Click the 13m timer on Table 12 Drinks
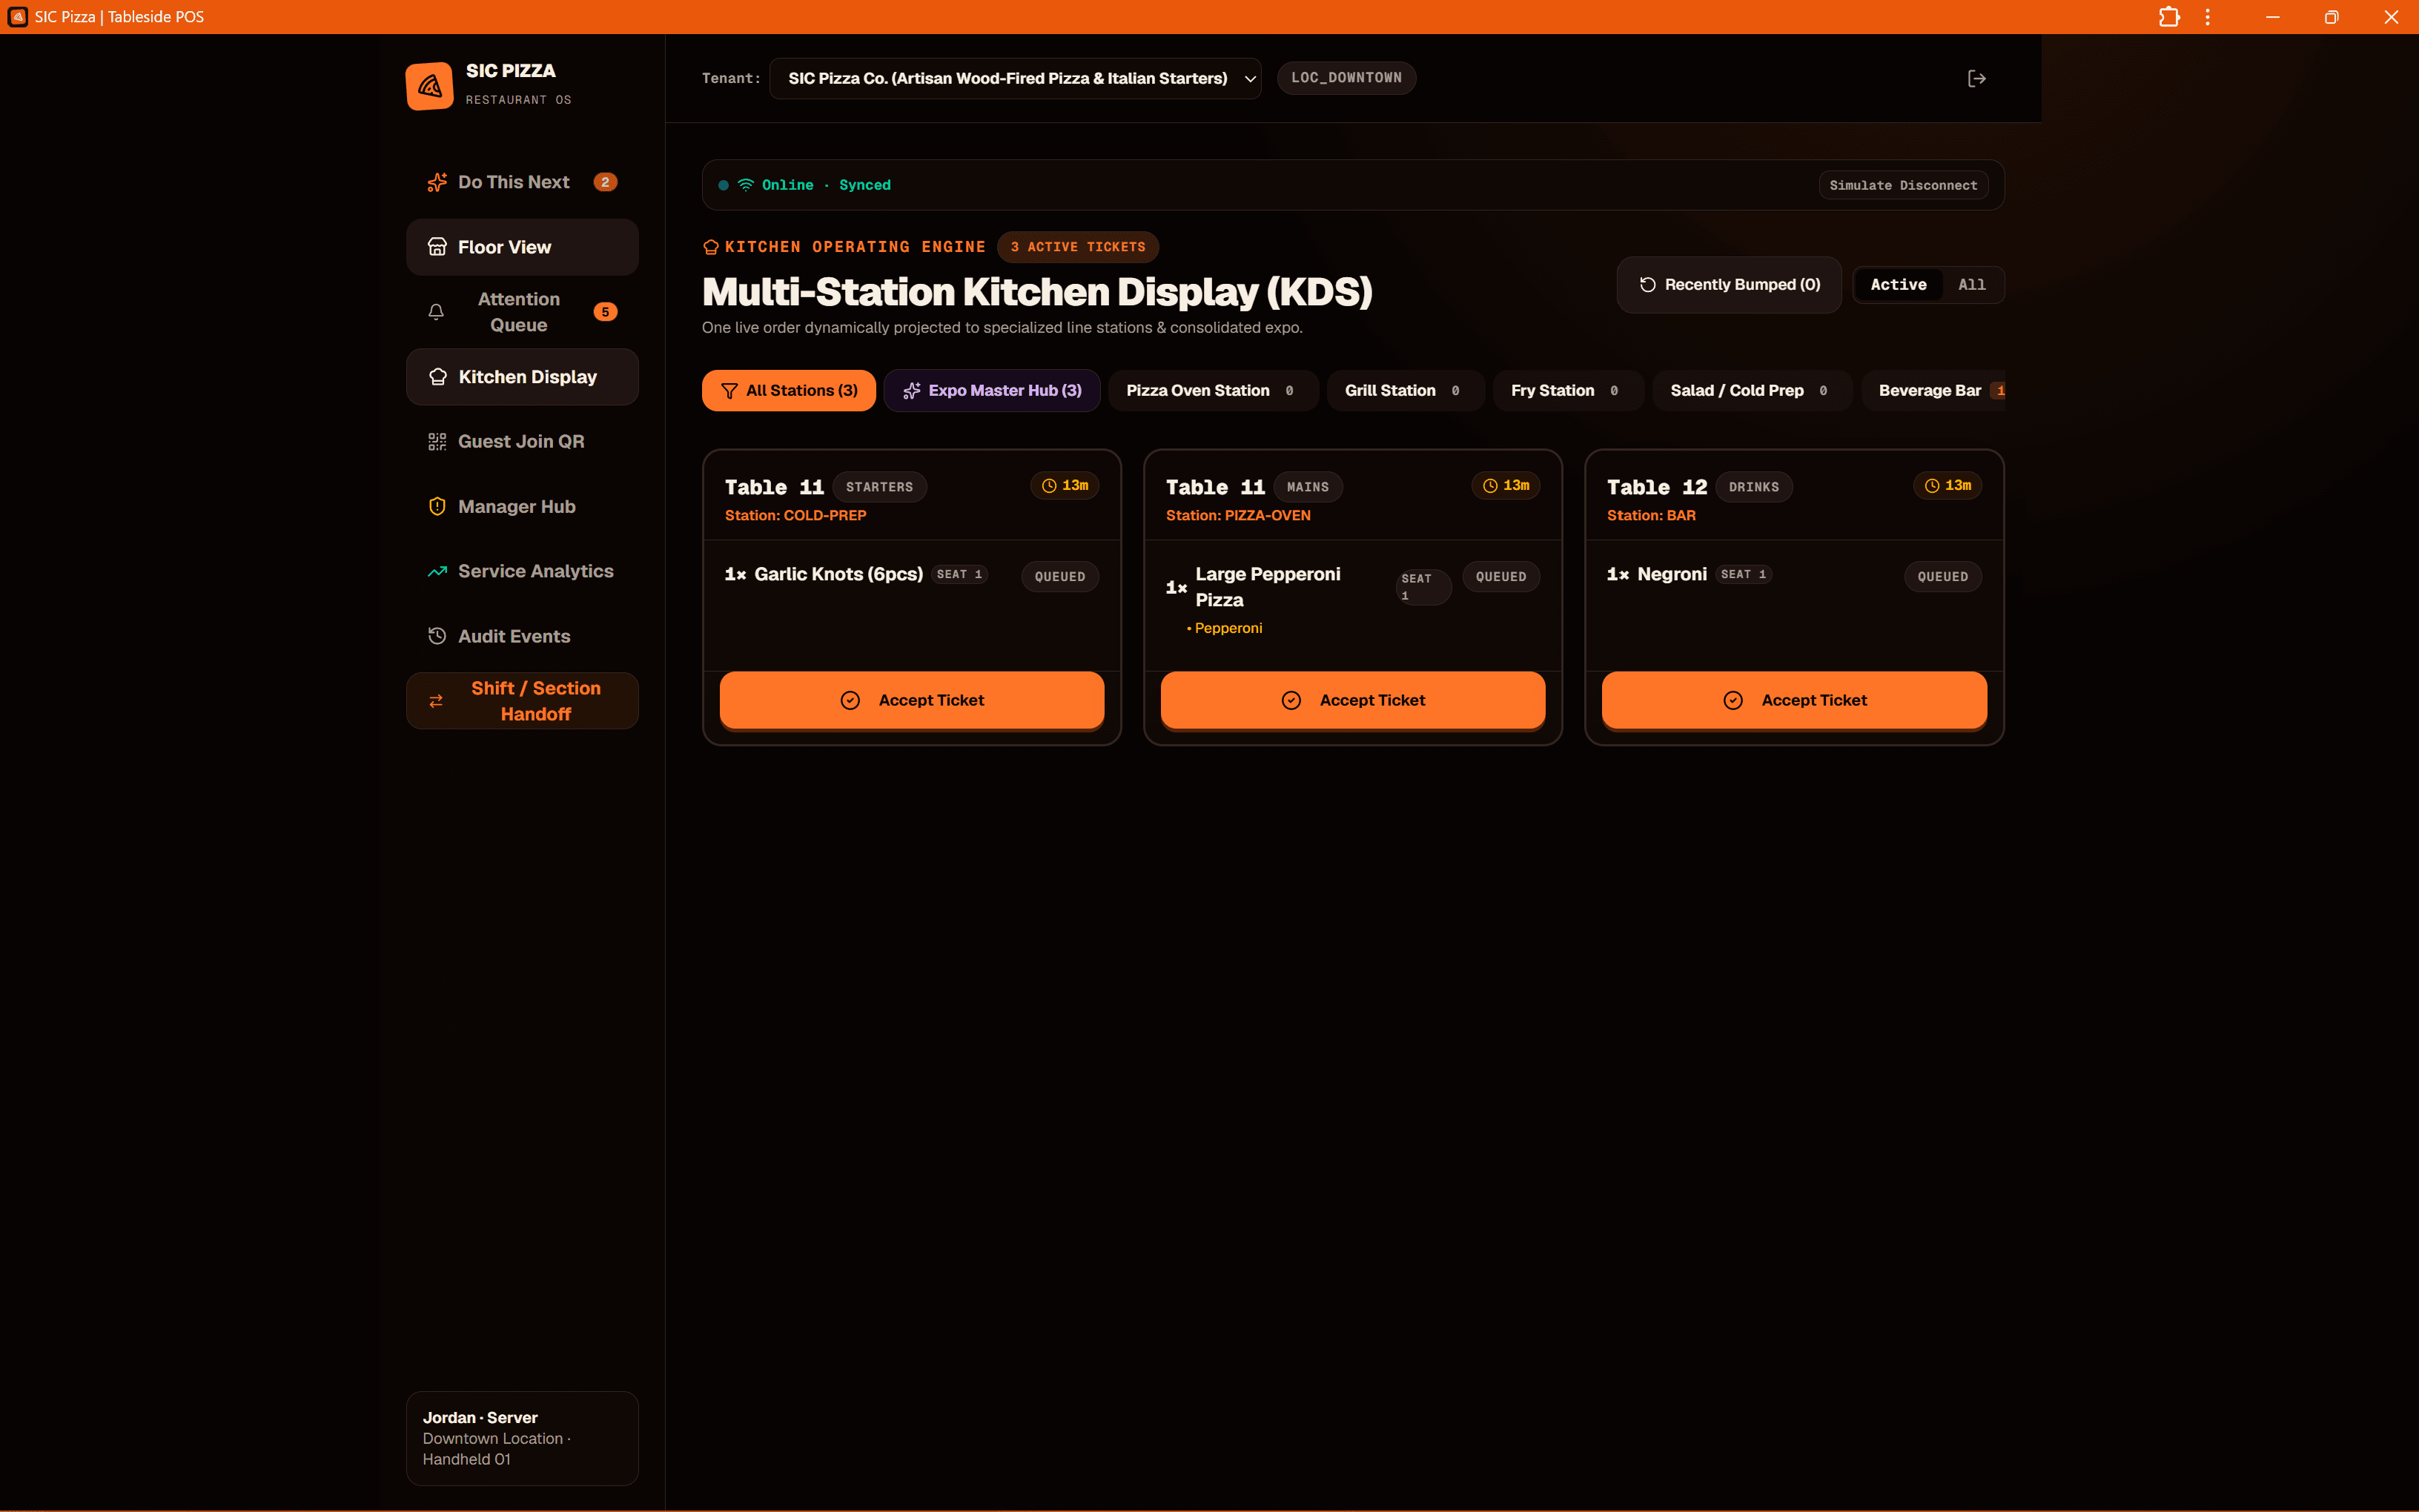 pos(1948,486)
